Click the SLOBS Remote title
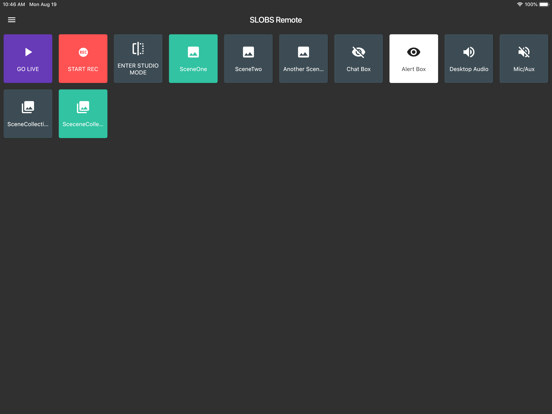Viewport: 552px width, 414px height. click(276, 20)
